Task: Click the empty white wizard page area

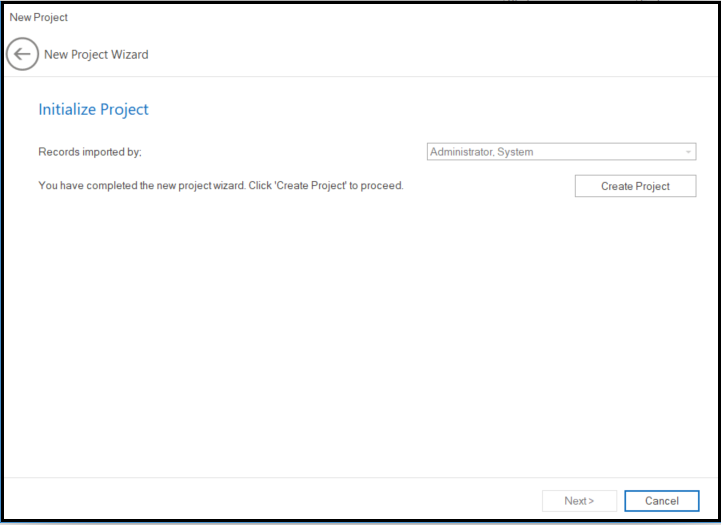Action: coord(360,340)
